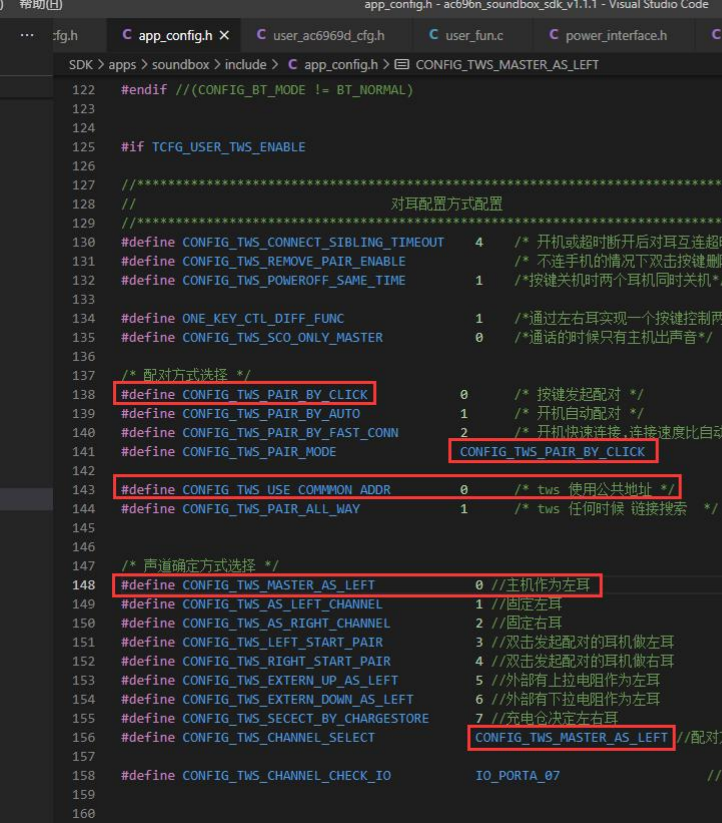Click CONFIG_TWS_EXTERN_UP_AS_LEFT macro name
Screen dimensions: 722x823
(x=290, y=680)
